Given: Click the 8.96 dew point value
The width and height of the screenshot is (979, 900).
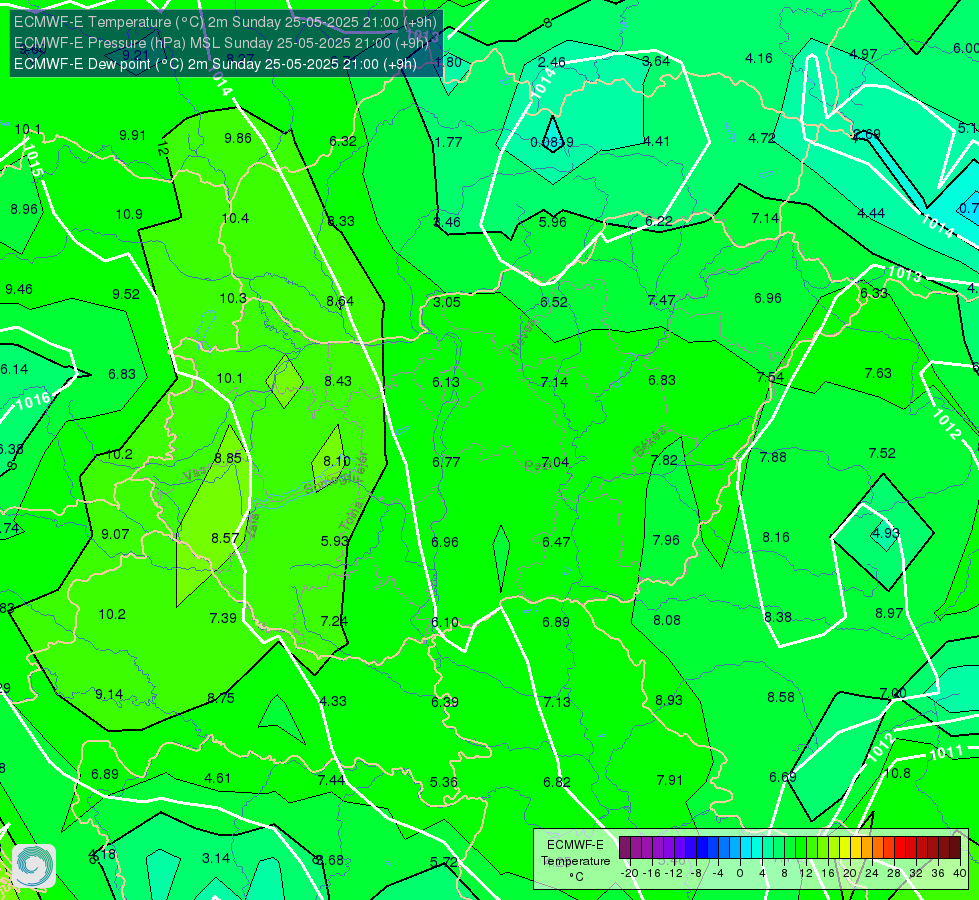Looking at the screenshot, I should pos(24,209).
